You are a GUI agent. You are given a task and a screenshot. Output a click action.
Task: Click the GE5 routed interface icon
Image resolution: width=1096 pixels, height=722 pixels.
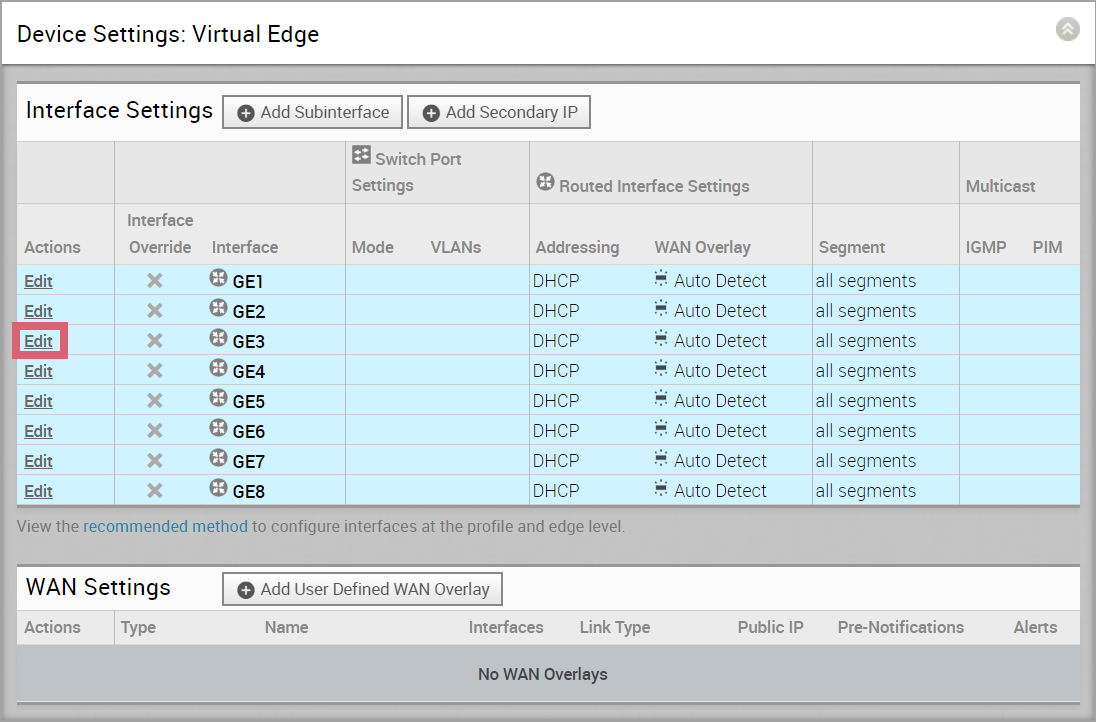(219, 399)
